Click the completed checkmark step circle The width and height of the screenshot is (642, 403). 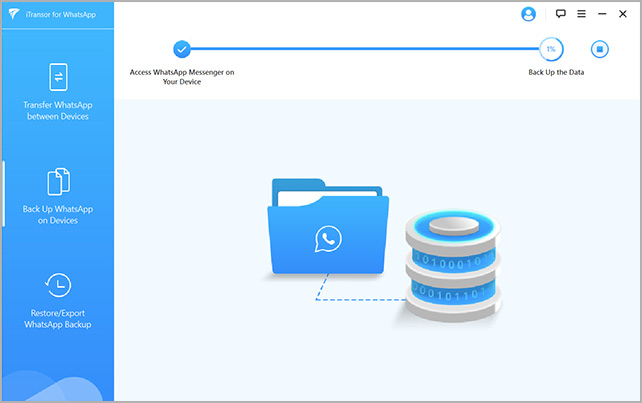[x=181, y=48]
